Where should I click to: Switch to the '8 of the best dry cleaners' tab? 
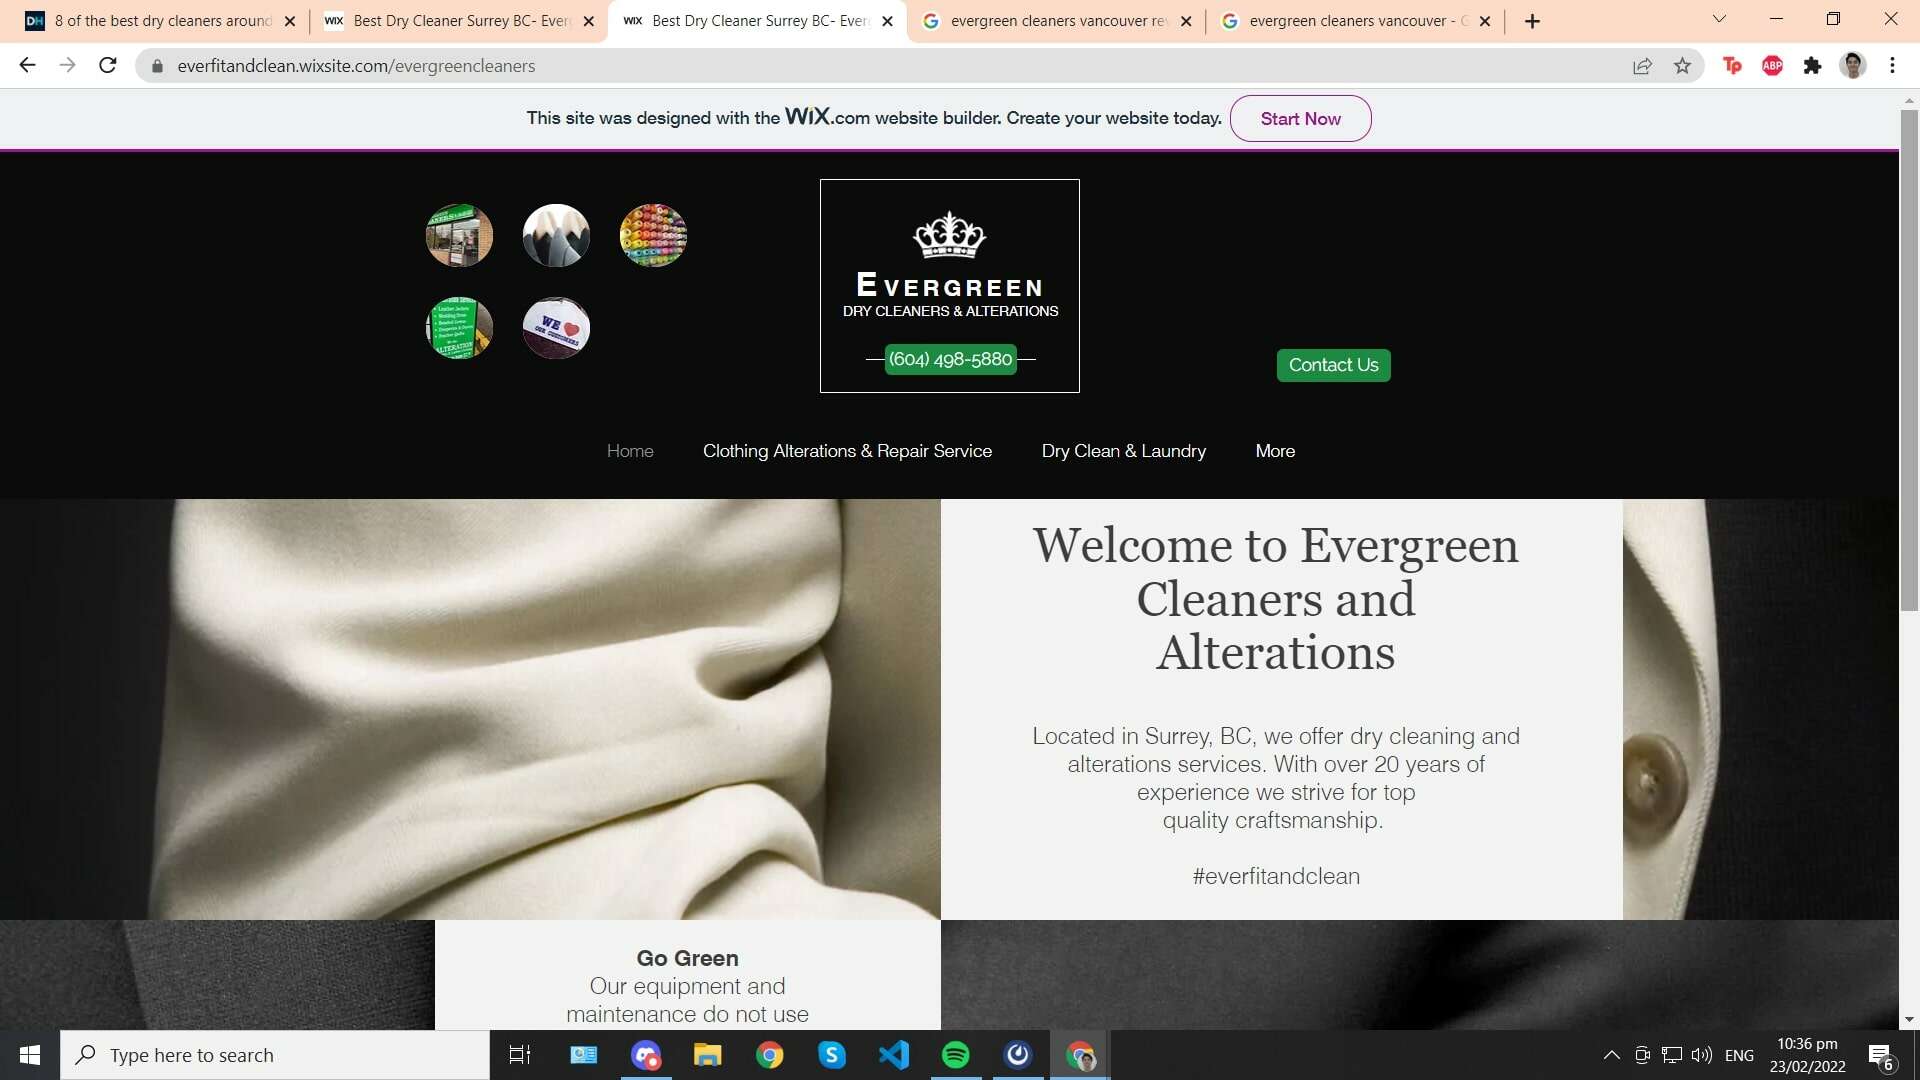160,21
